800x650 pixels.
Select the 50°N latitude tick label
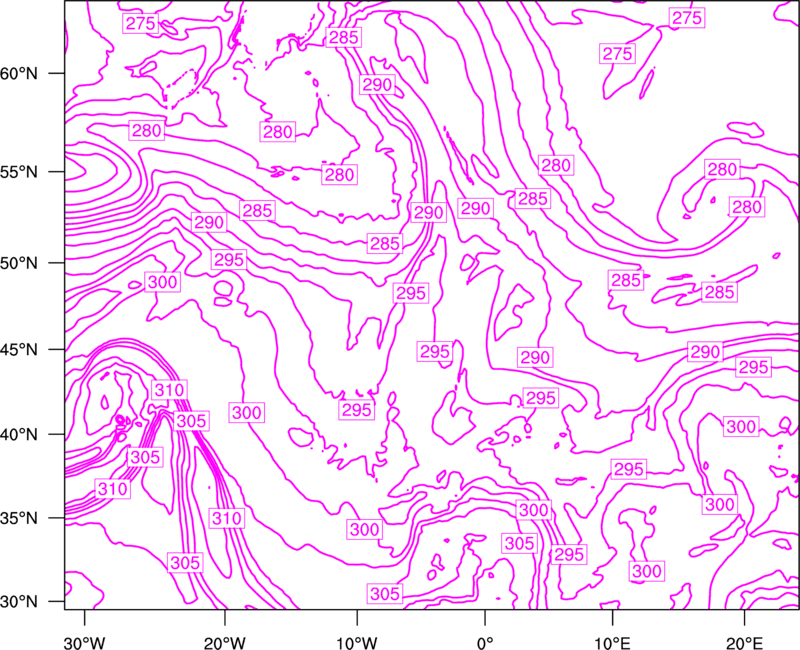[19, 263]
